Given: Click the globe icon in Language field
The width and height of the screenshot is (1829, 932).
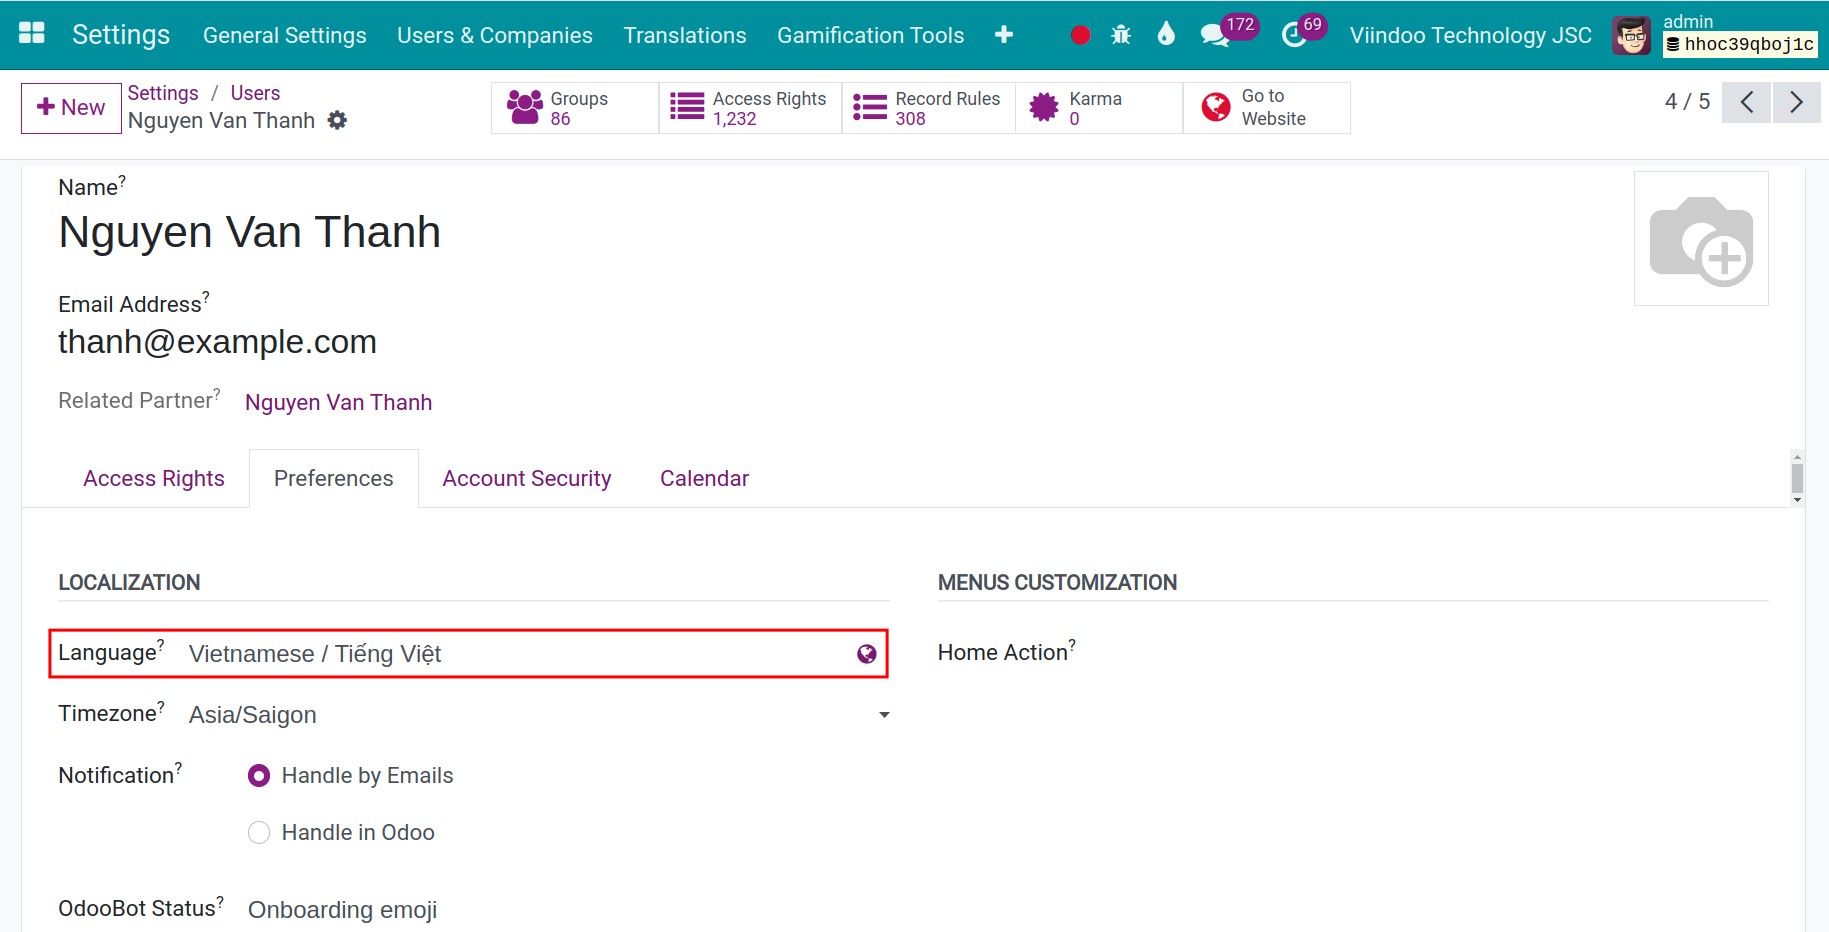Looking at the screenshot, I should click(x=867, y=654).
